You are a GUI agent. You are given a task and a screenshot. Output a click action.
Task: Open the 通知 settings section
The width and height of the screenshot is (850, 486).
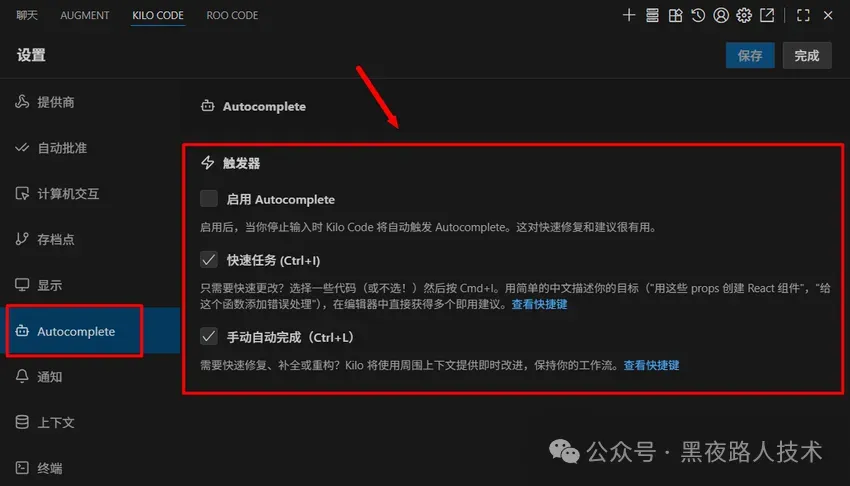pyautogui.click(x=89, y=377)
